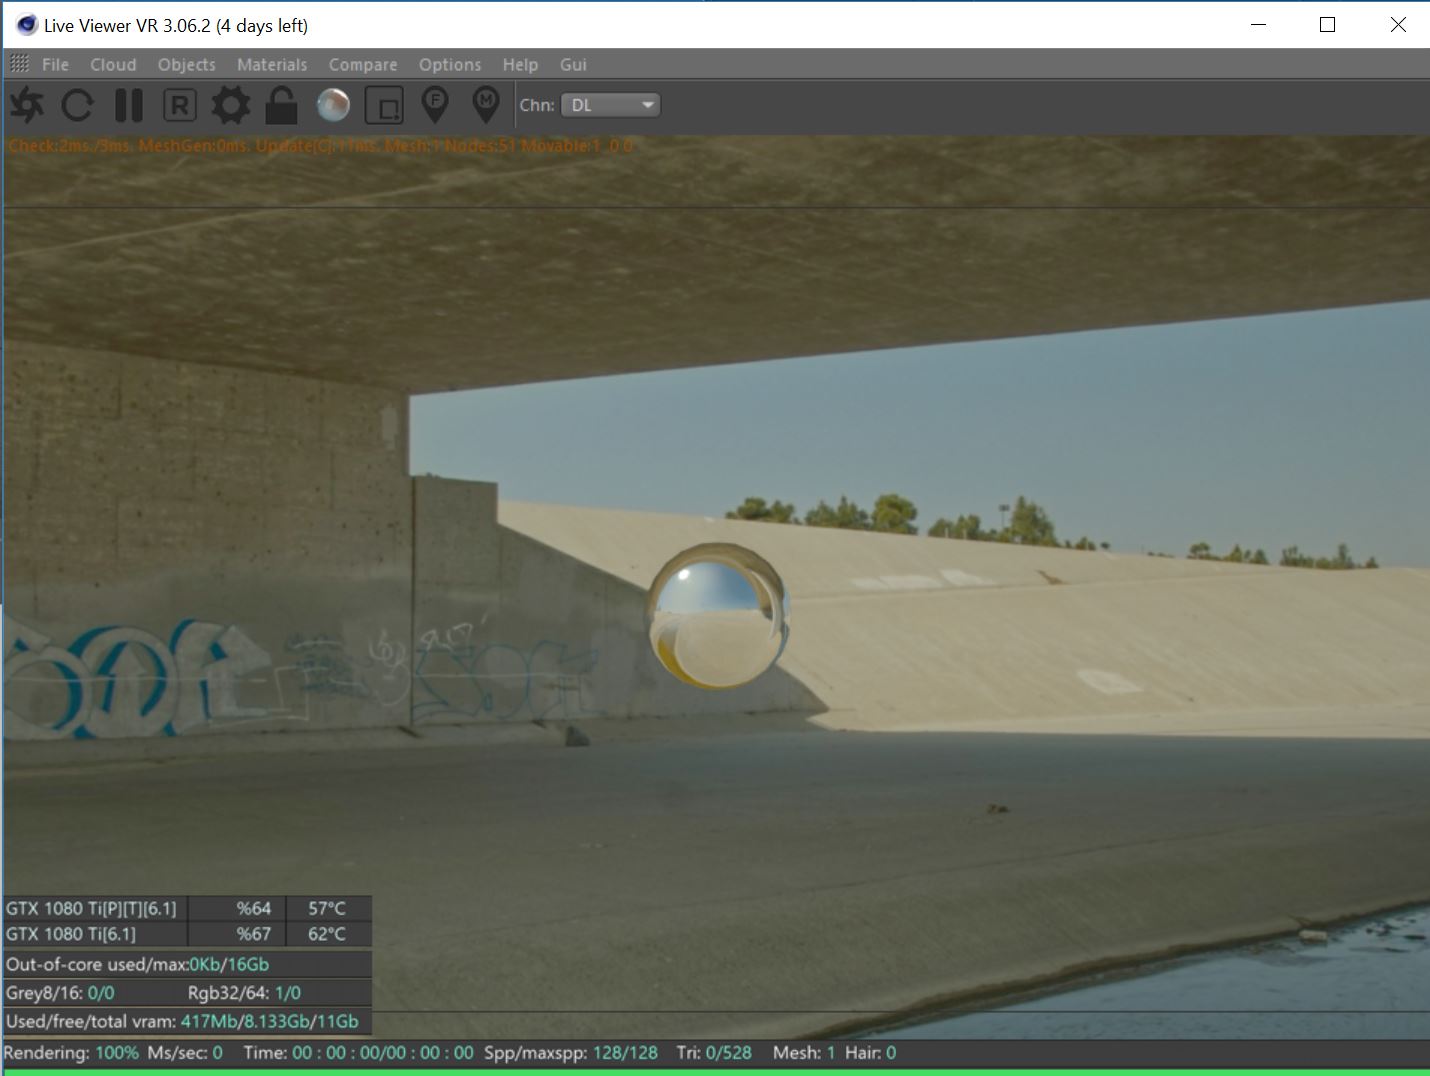The height and width of the screenshot is (1076, 1430).
Task: Click the Octane send scene and restart render icon
Action: [x=27, y=105]
